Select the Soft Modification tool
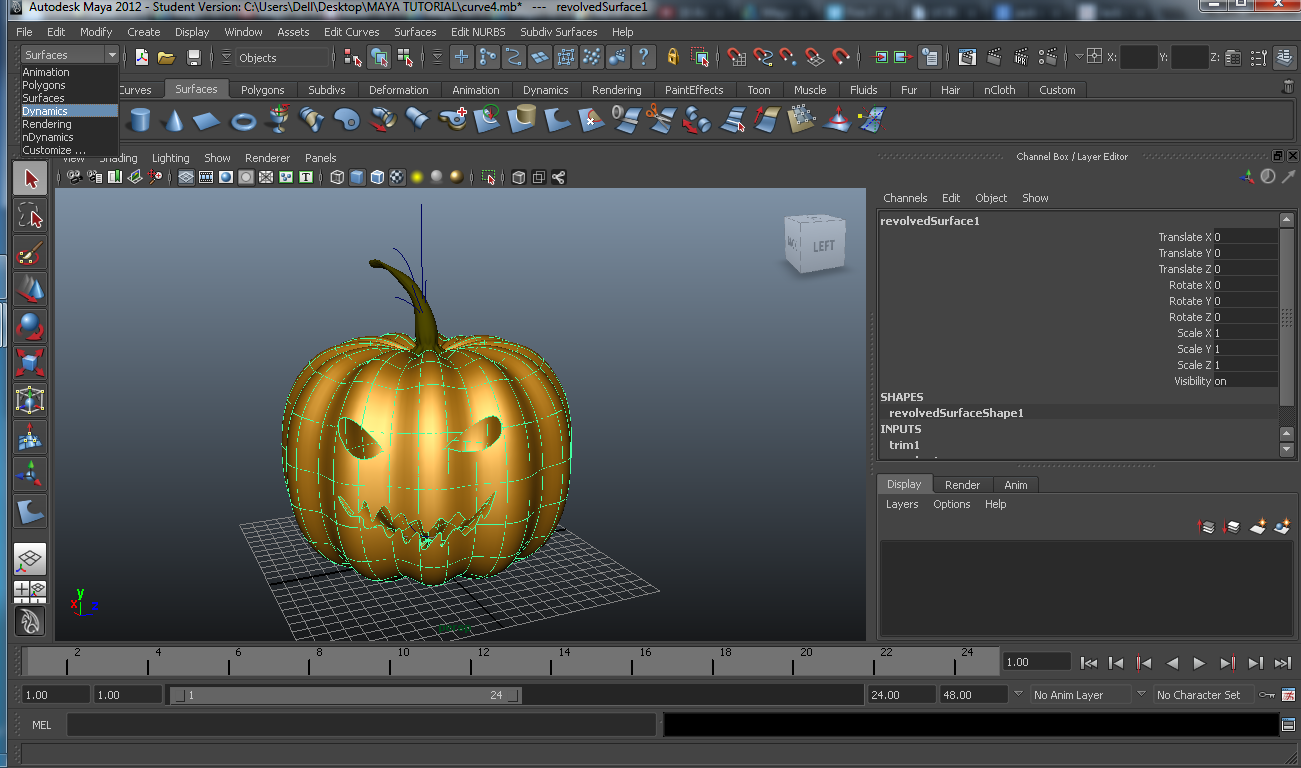 (31, 438)
